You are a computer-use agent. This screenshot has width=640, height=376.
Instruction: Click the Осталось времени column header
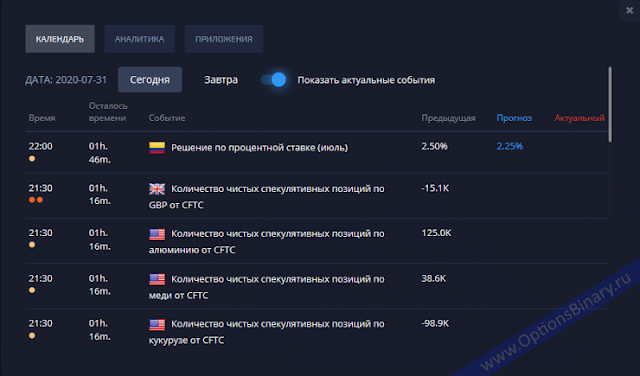click(108, 112)
